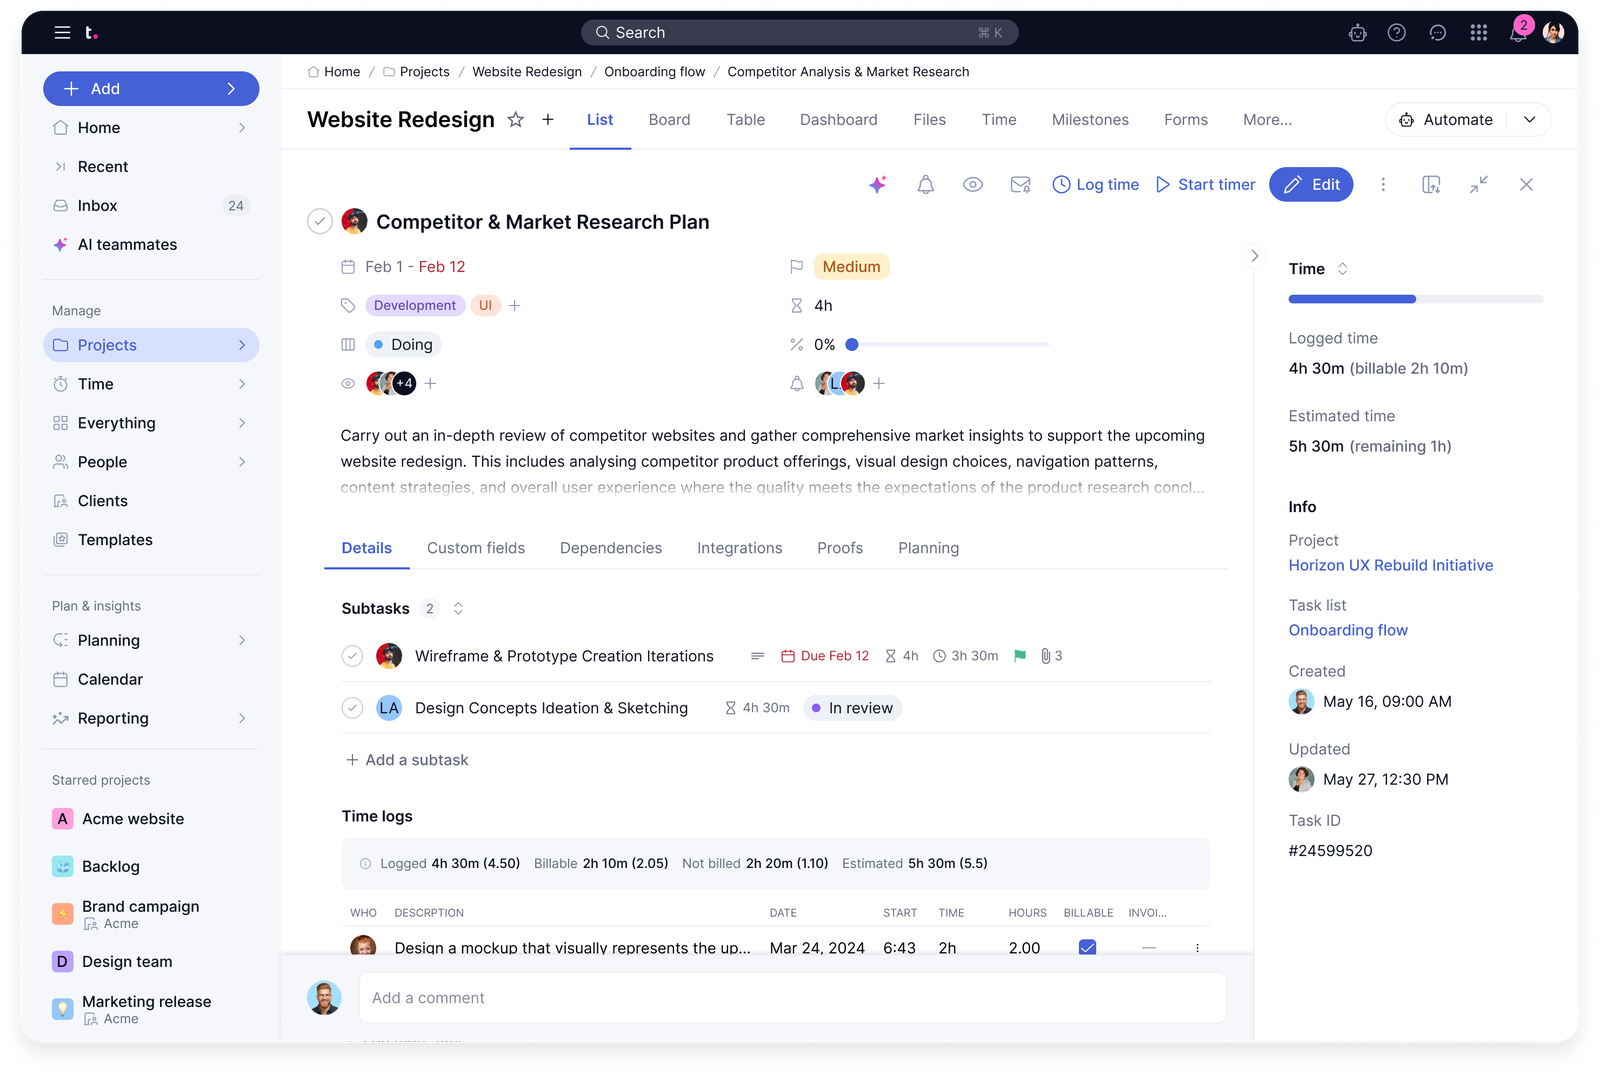This screenshot has height=1074, width=1600.
Task: Close the task detail panel
Action: coord(1526,185)
